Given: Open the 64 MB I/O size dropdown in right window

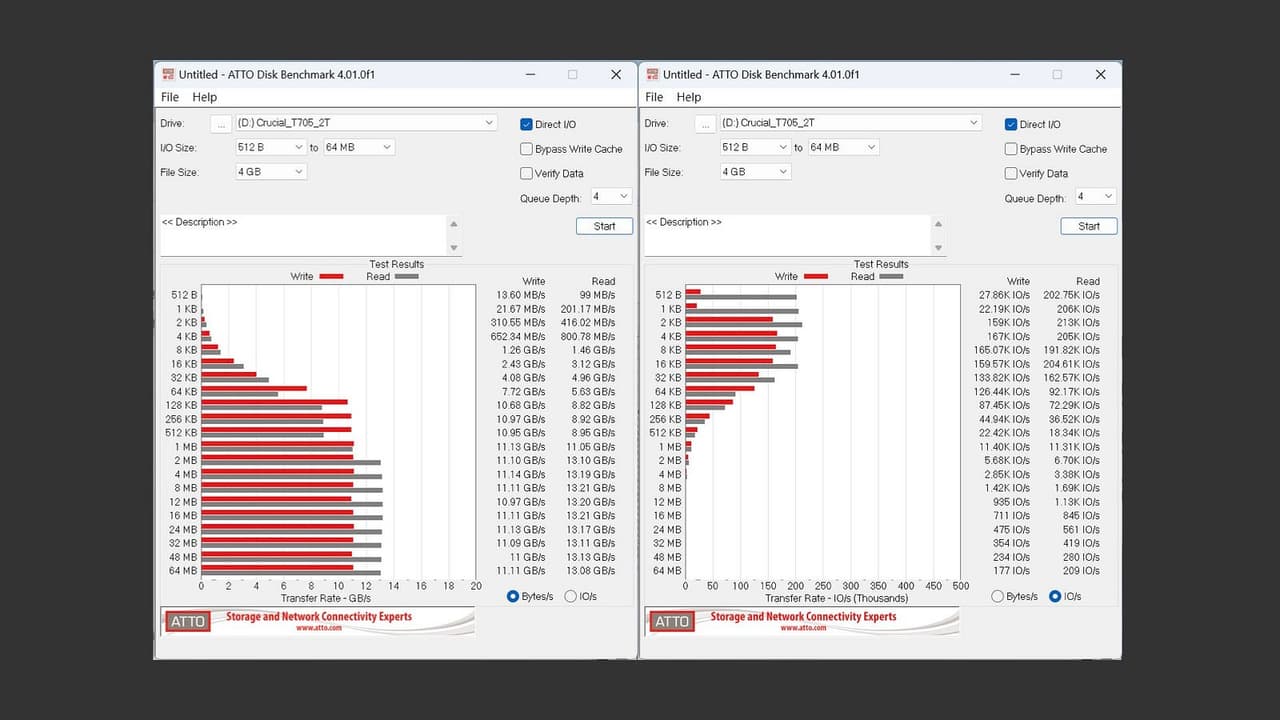Looking at the screenshot, I should pyautogui.click(x=843, y=147).
